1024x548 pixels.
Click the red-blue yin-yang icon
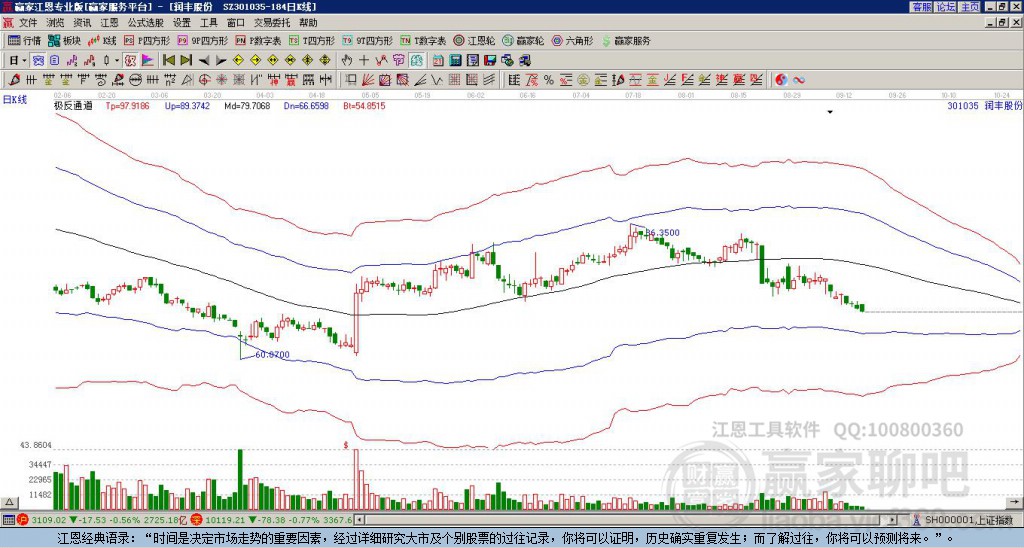(782, 80)
